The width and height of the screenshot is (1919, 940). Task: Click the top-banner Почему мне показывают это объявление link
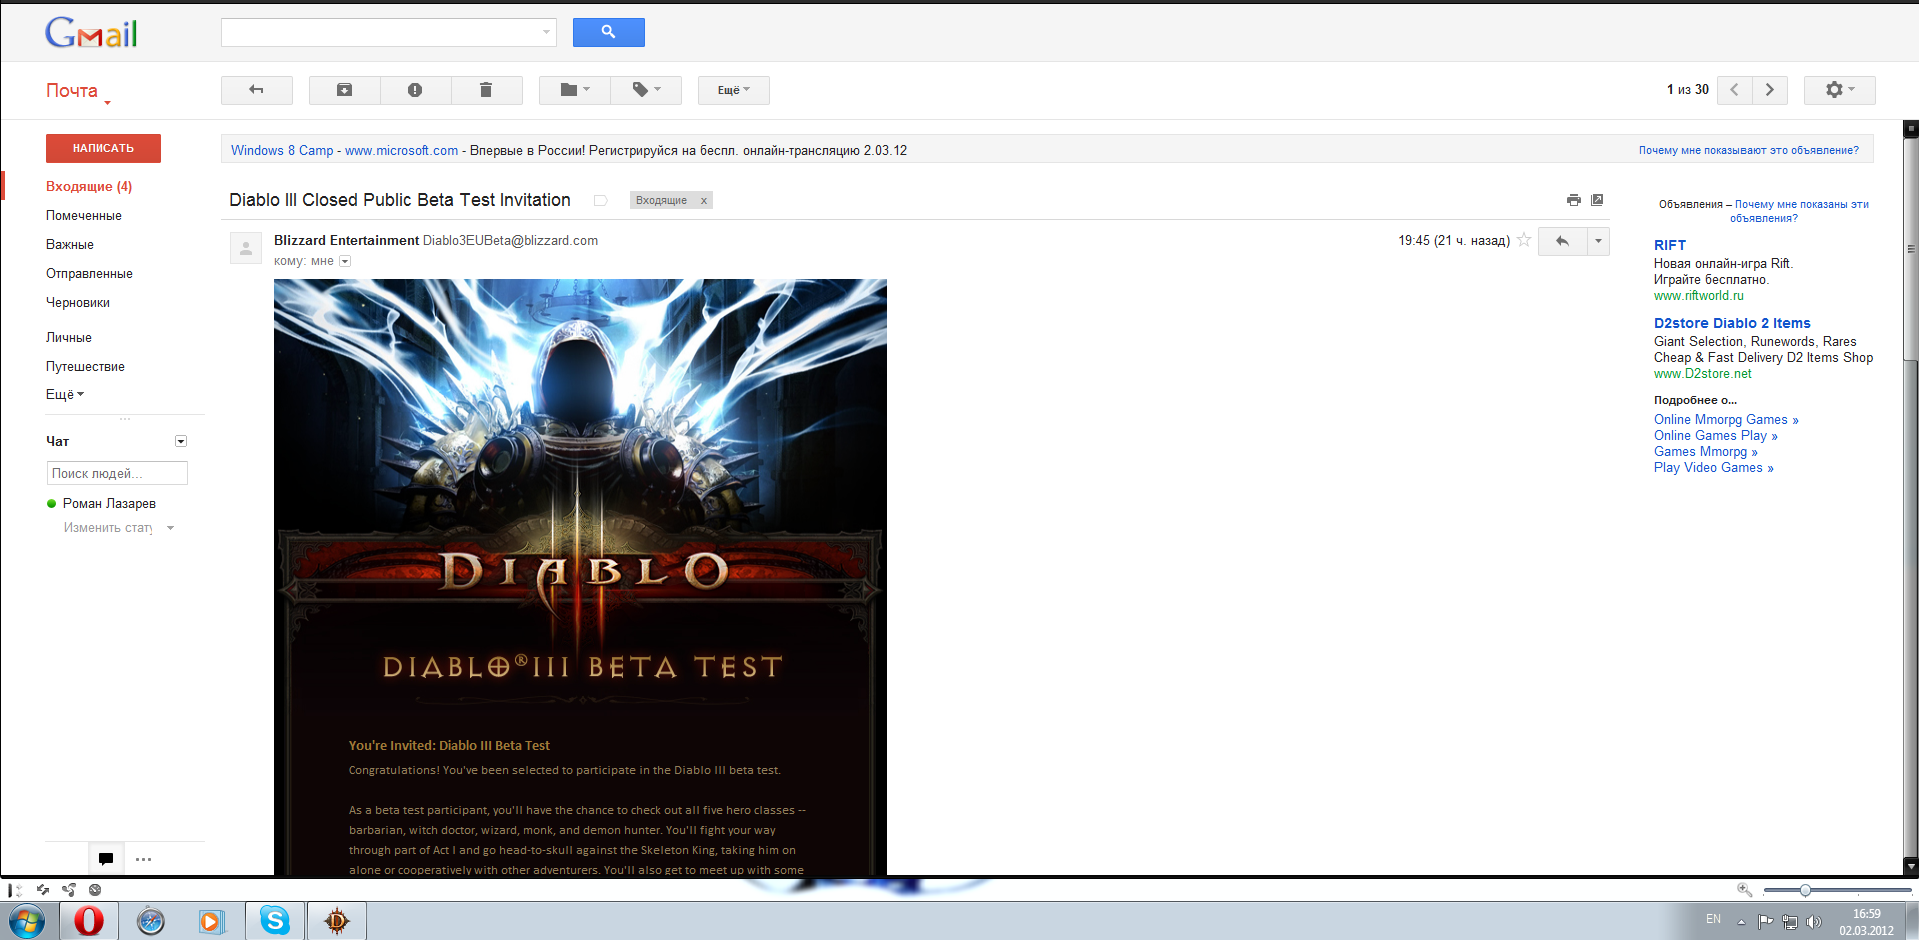click(x=1749, y=150)
